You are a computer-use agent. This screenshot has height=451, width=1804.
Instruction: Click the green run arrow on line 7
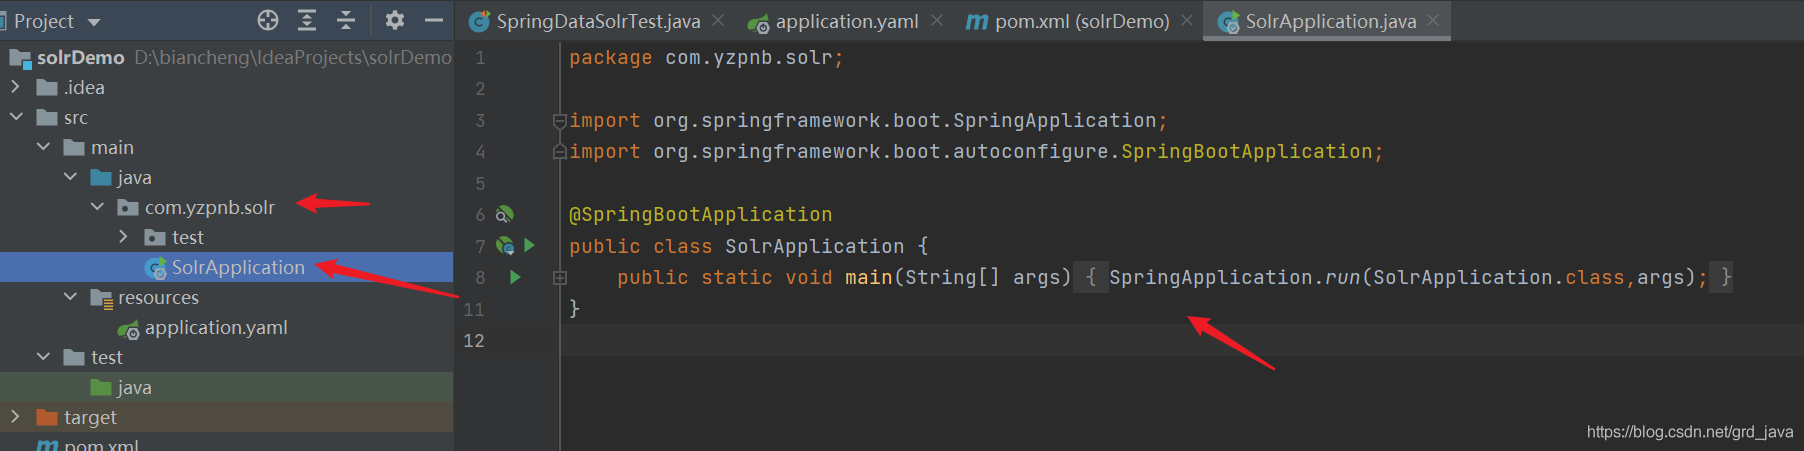pos(530,245)
